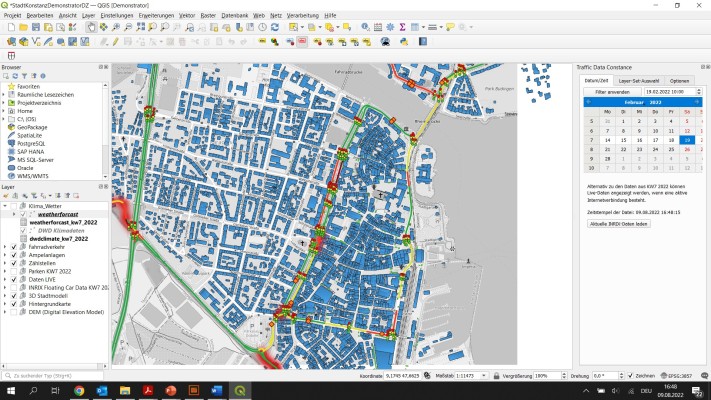Click the lock scale padlock icon

[497, 376]
